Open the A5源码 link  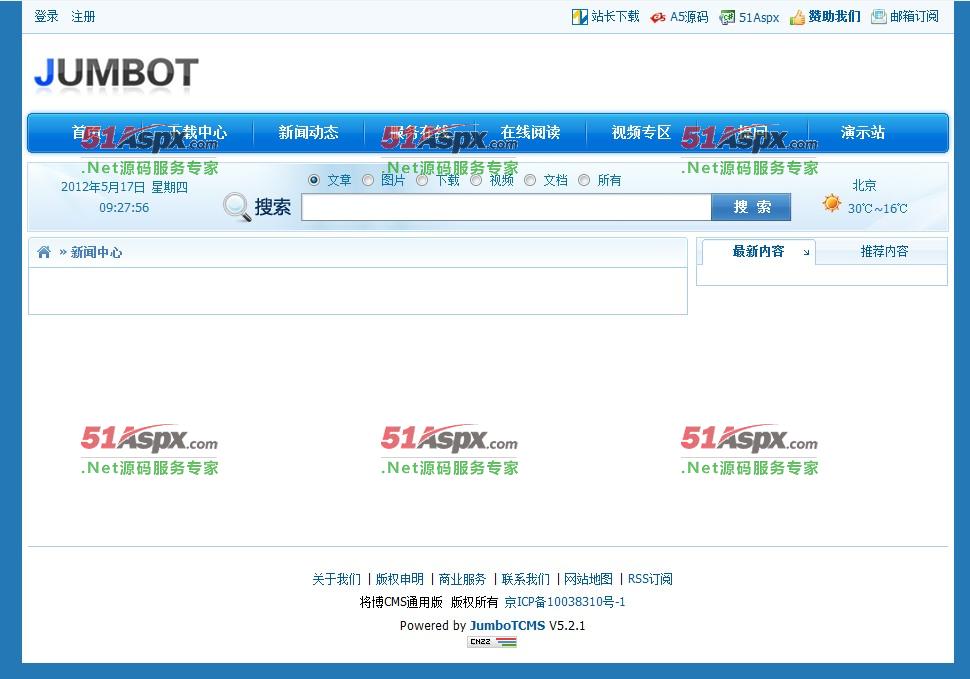pyautogui.click(x=689, y=17)
